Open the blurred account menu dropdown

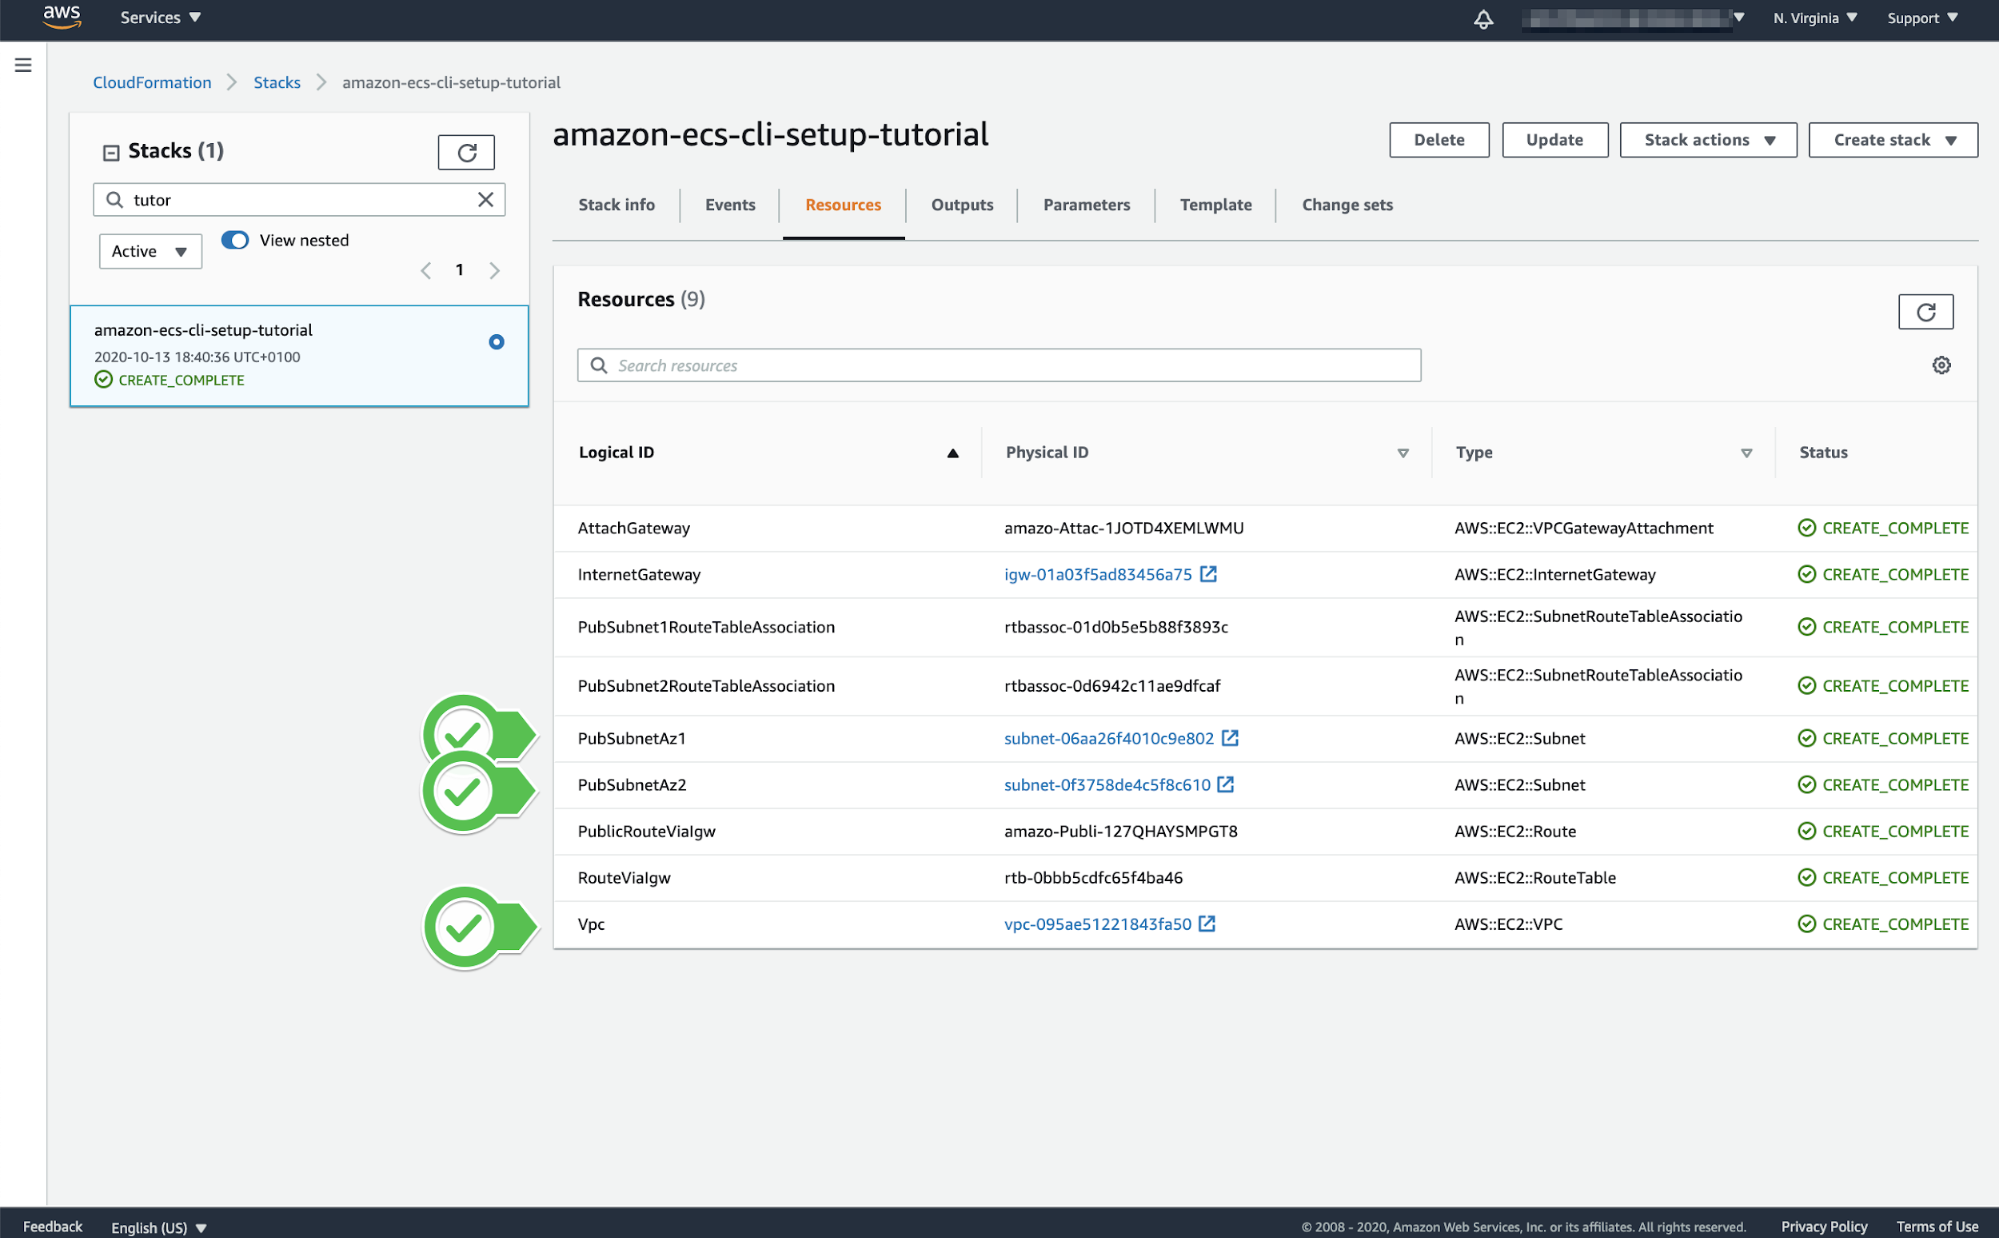click(1634, 18)
